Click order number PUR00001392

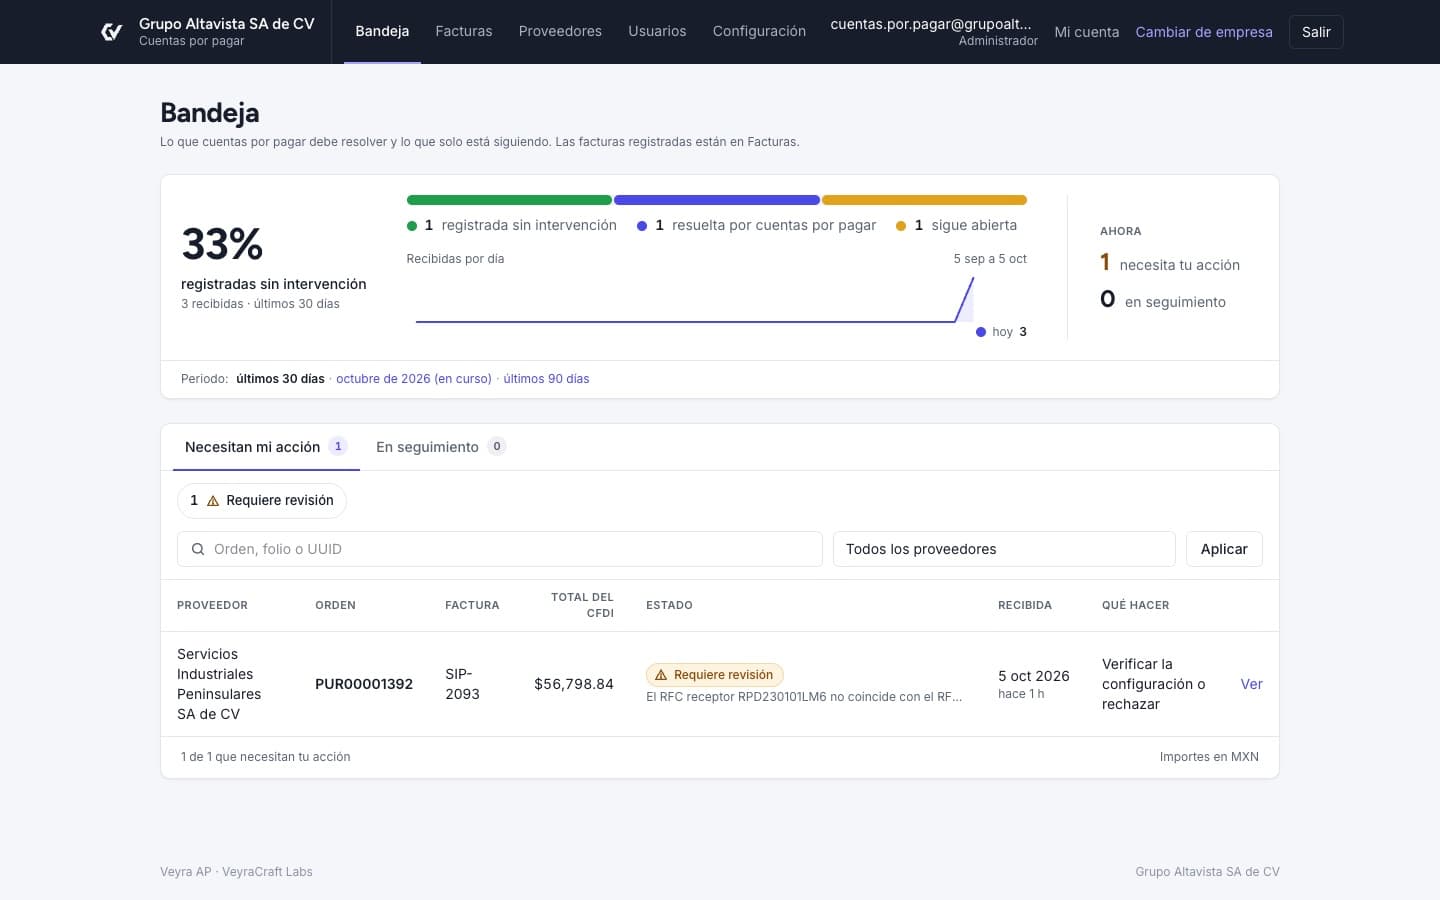click(x=364, y=684)
